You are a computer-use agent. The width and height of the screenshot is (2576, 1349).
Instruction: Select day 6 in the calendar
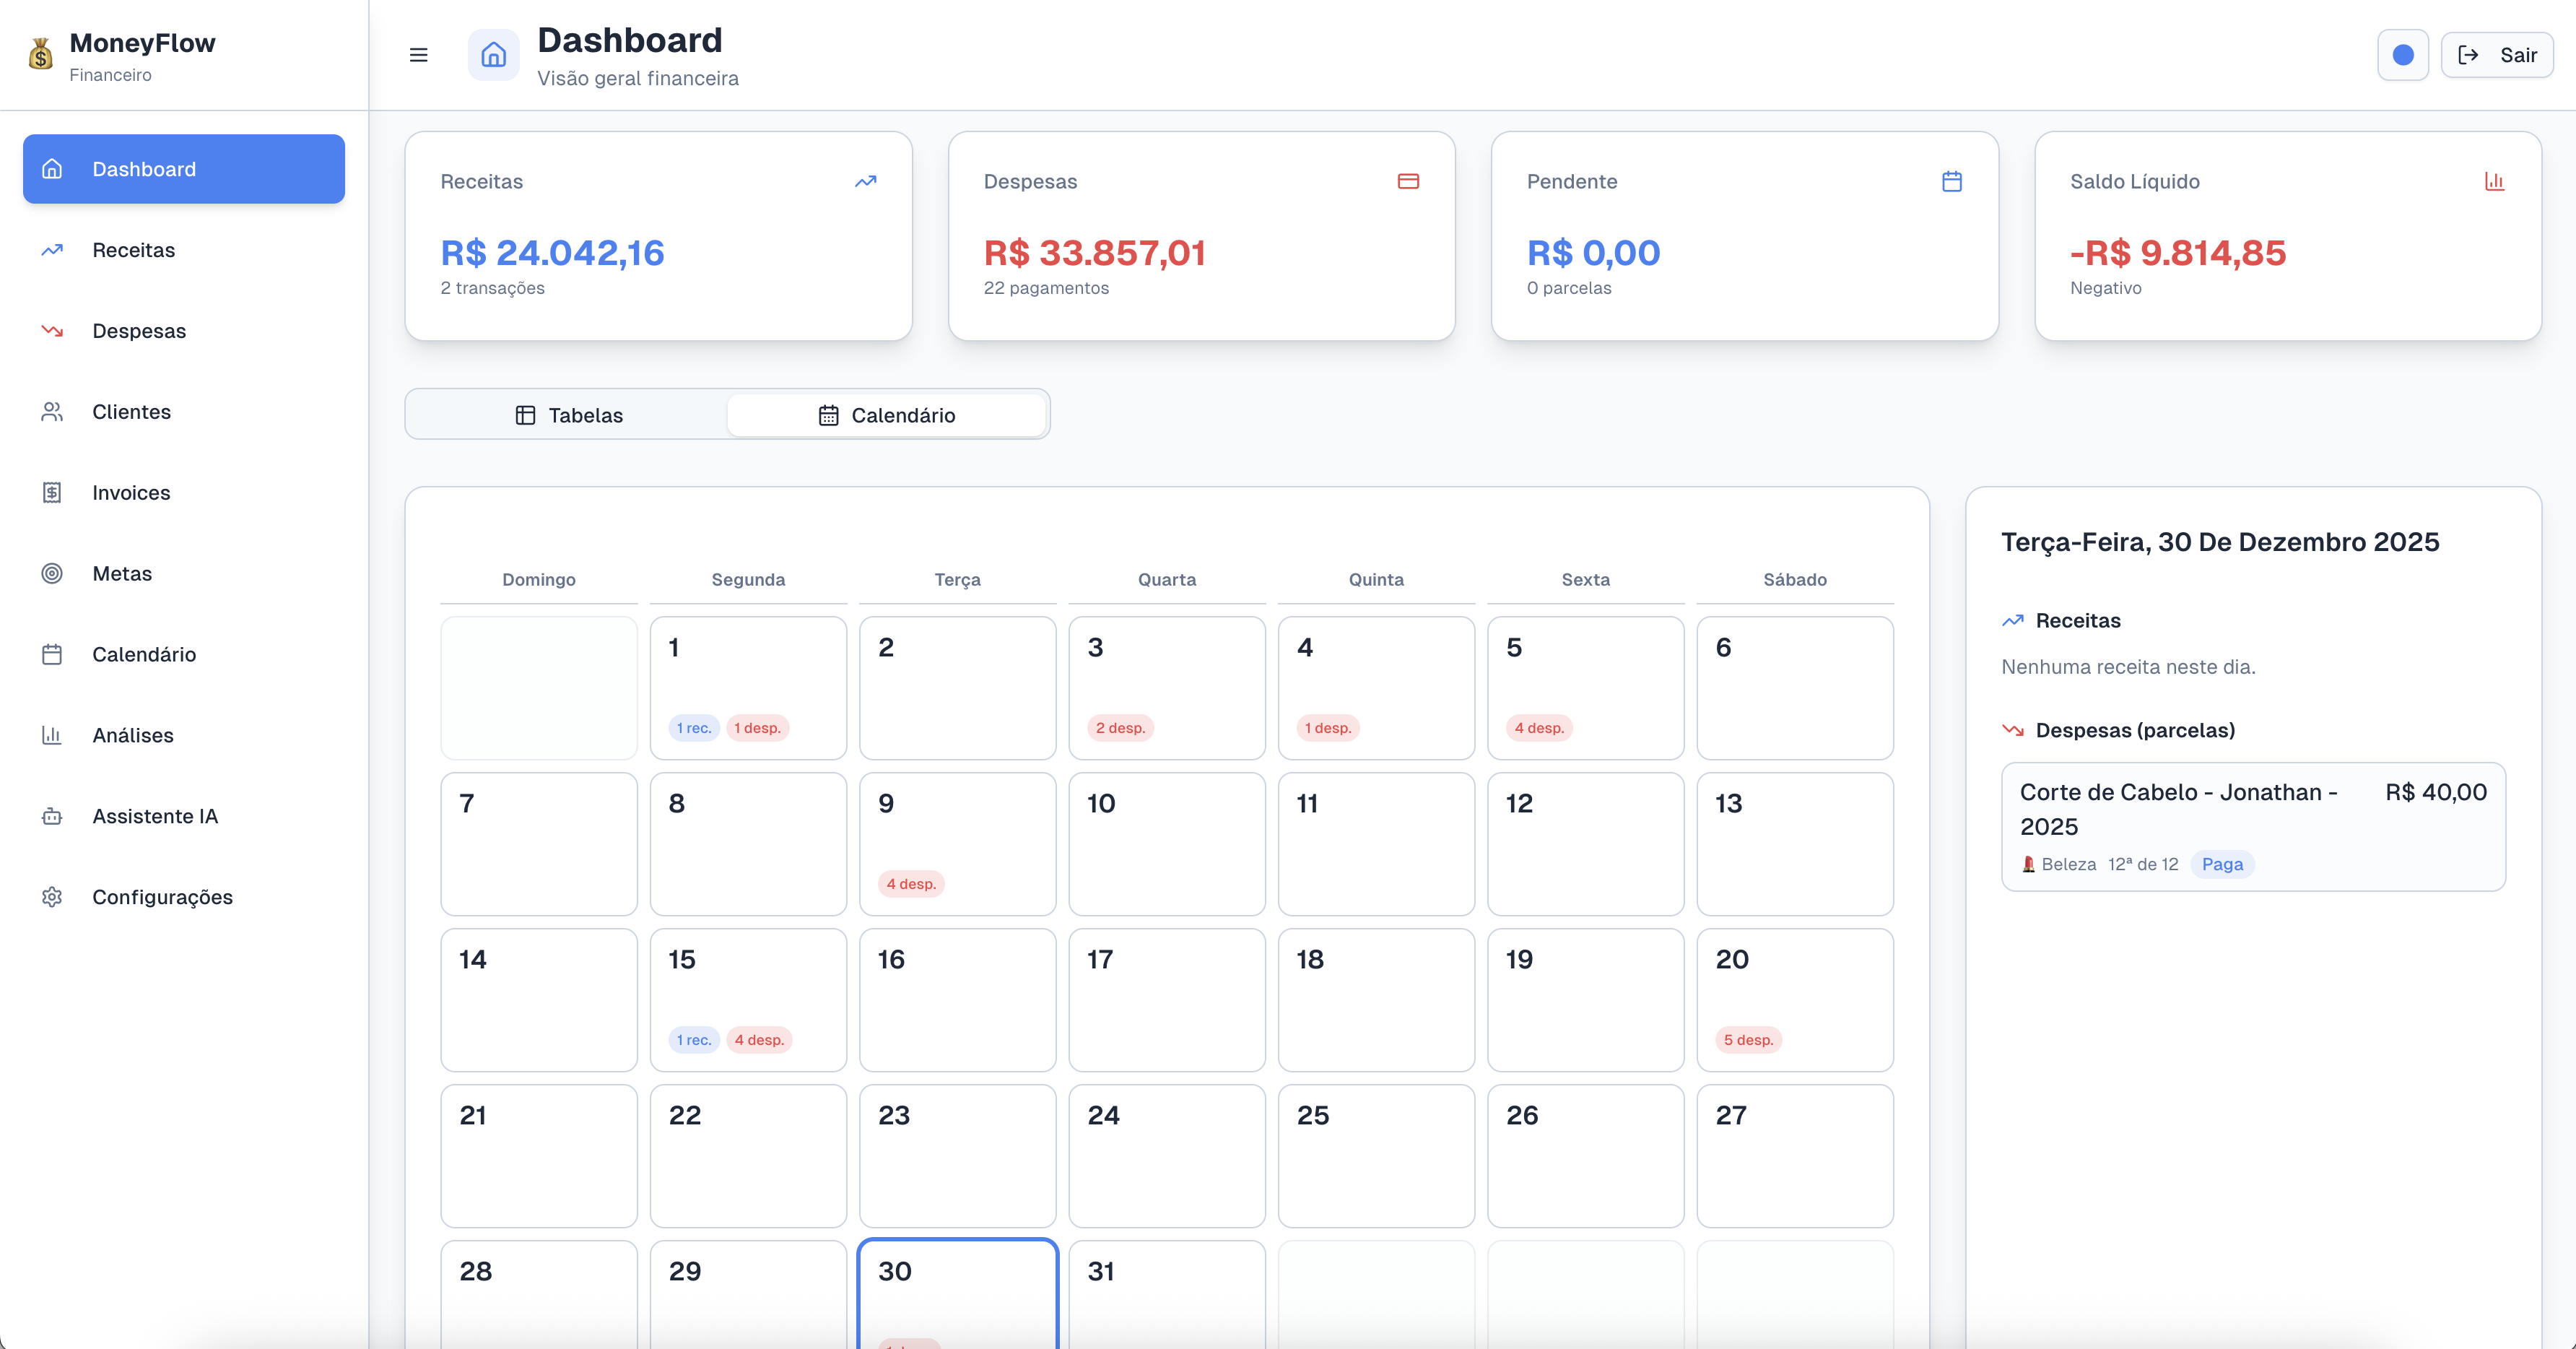[x=1795, y=688]
